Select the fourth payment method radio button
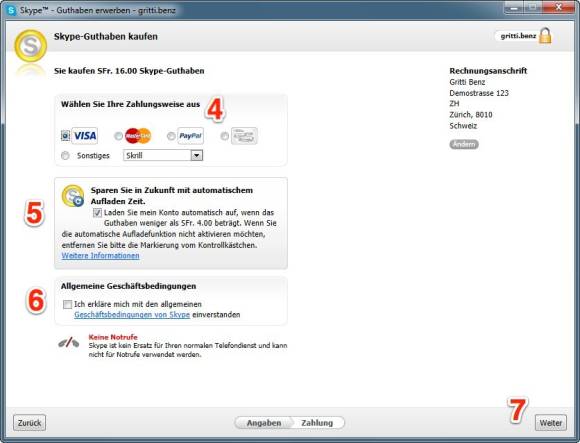 pos(225,136)
